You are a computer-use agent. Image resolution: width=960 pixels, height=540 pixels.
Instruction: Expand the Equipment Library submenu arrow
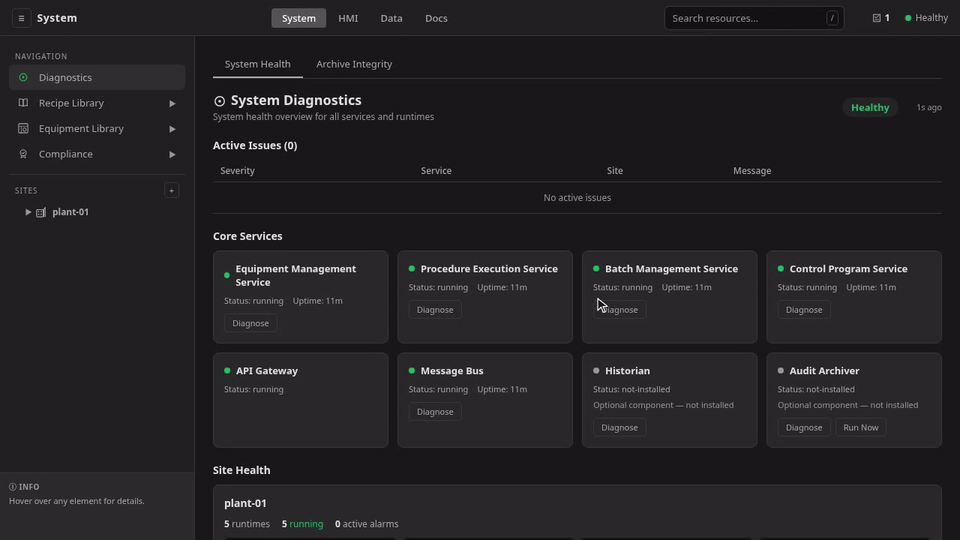[x=172, y=129]
